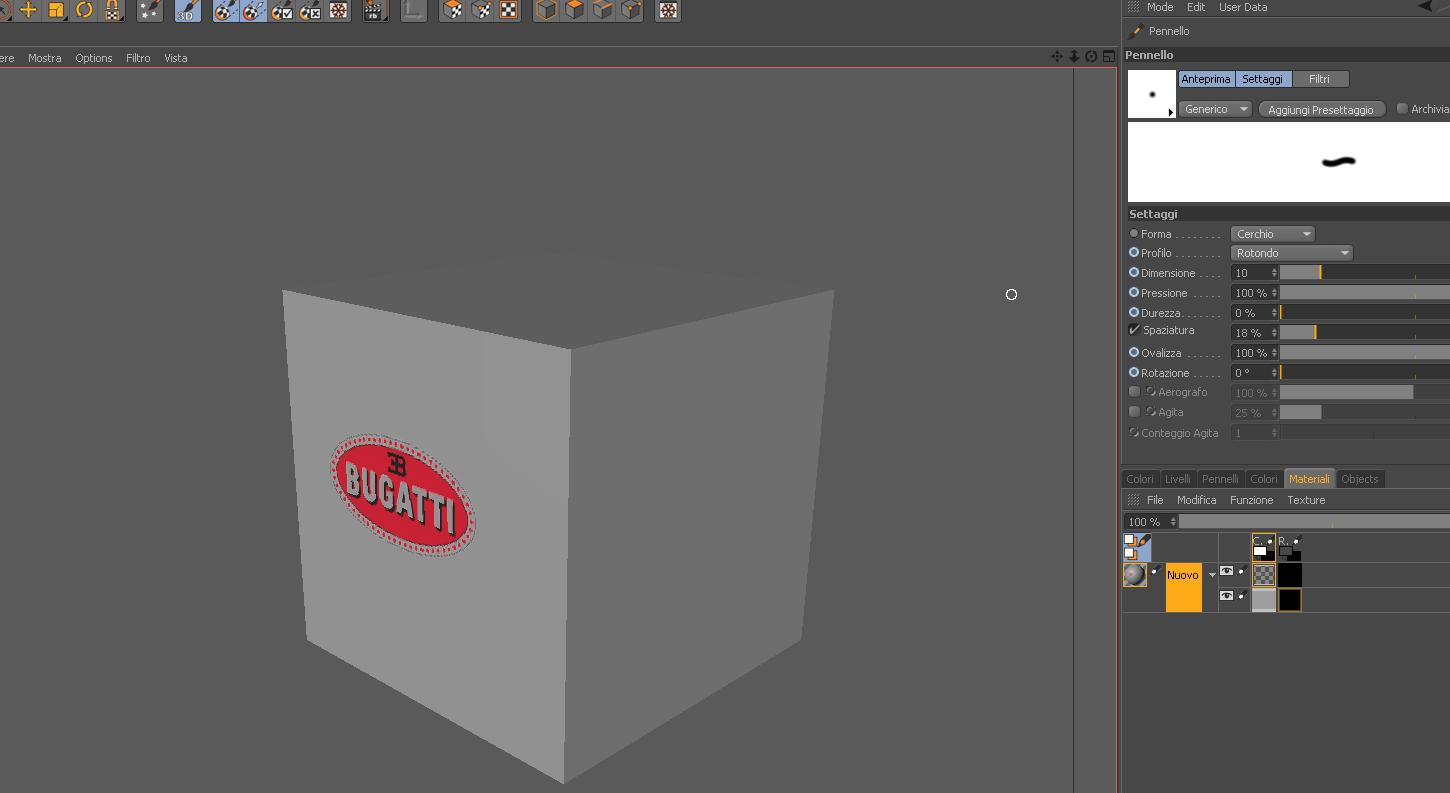Image resolution: width=1450 pixels, height=793 pixels.
Task: Click the viewport pan arrows icon
Action: [x=1057, y=57]
